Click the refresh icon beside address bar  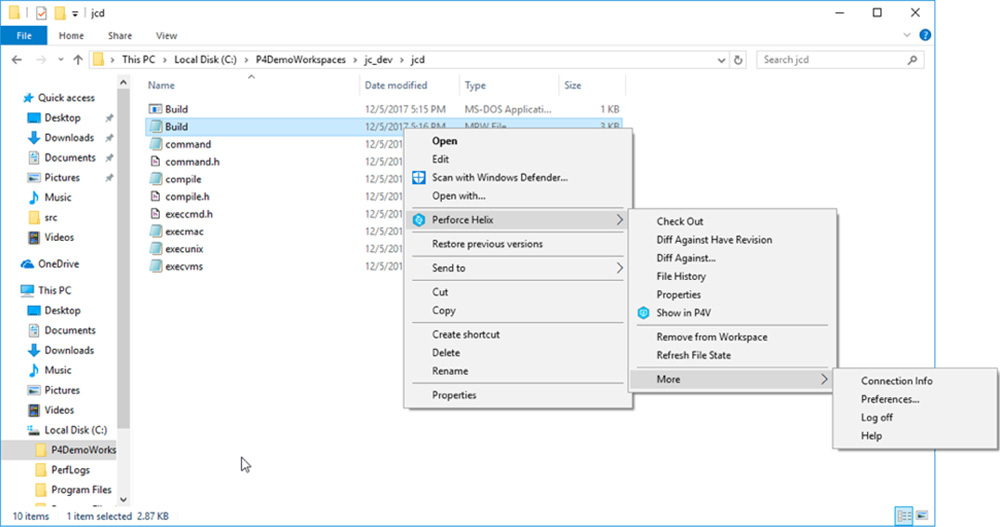739,60
